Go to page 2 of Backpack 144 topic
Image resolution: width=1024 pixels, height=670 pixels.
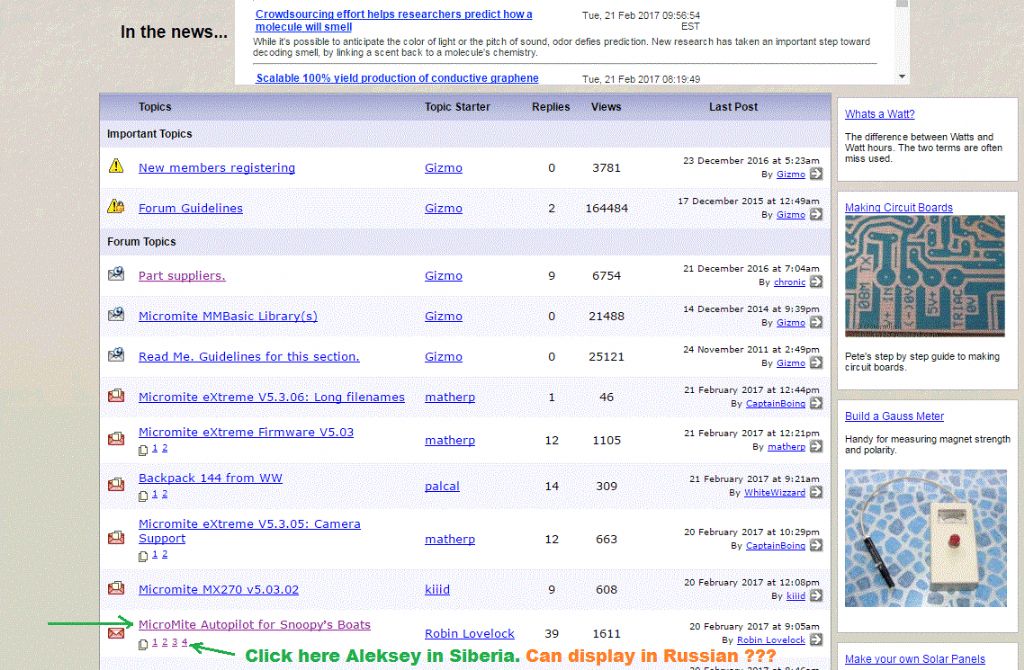click(x=165, y=494)
